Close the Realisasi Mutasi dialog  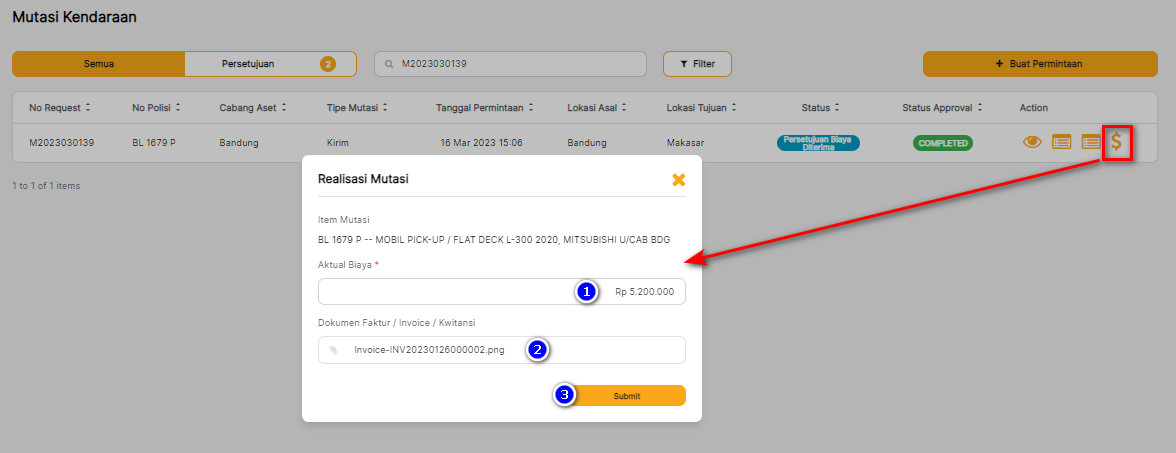678,180
